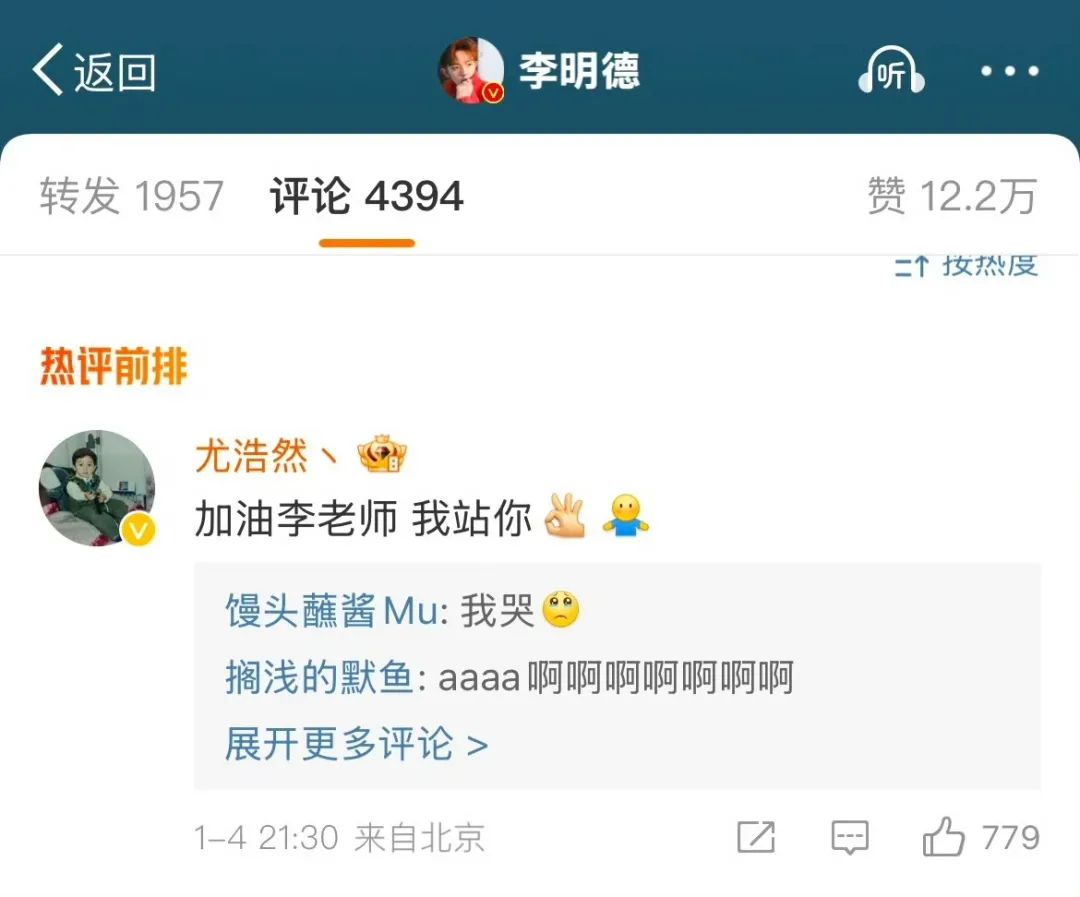Open the listen headphone icon
Viewport: 1080px width, 897px height.
pyautogui.click(x=891, y=70)
